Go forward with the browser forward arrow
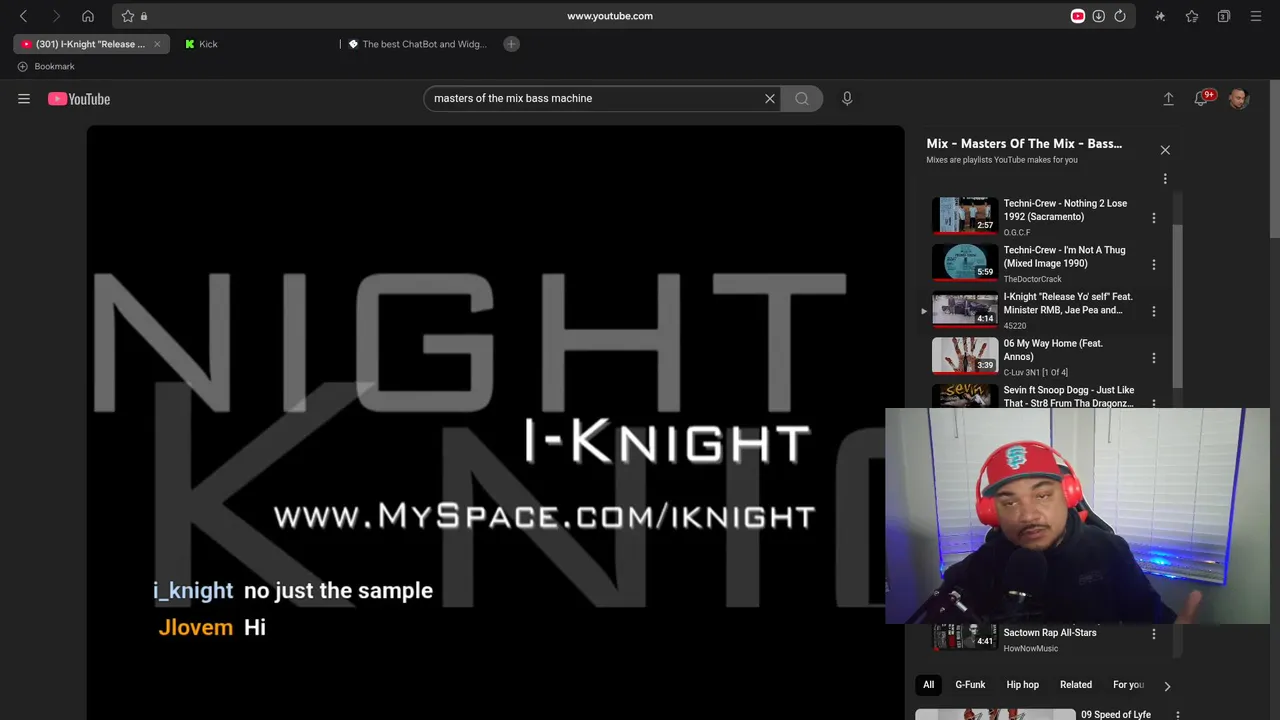The height and width of the screenshot is (720, 1280). tap(56, 16)
